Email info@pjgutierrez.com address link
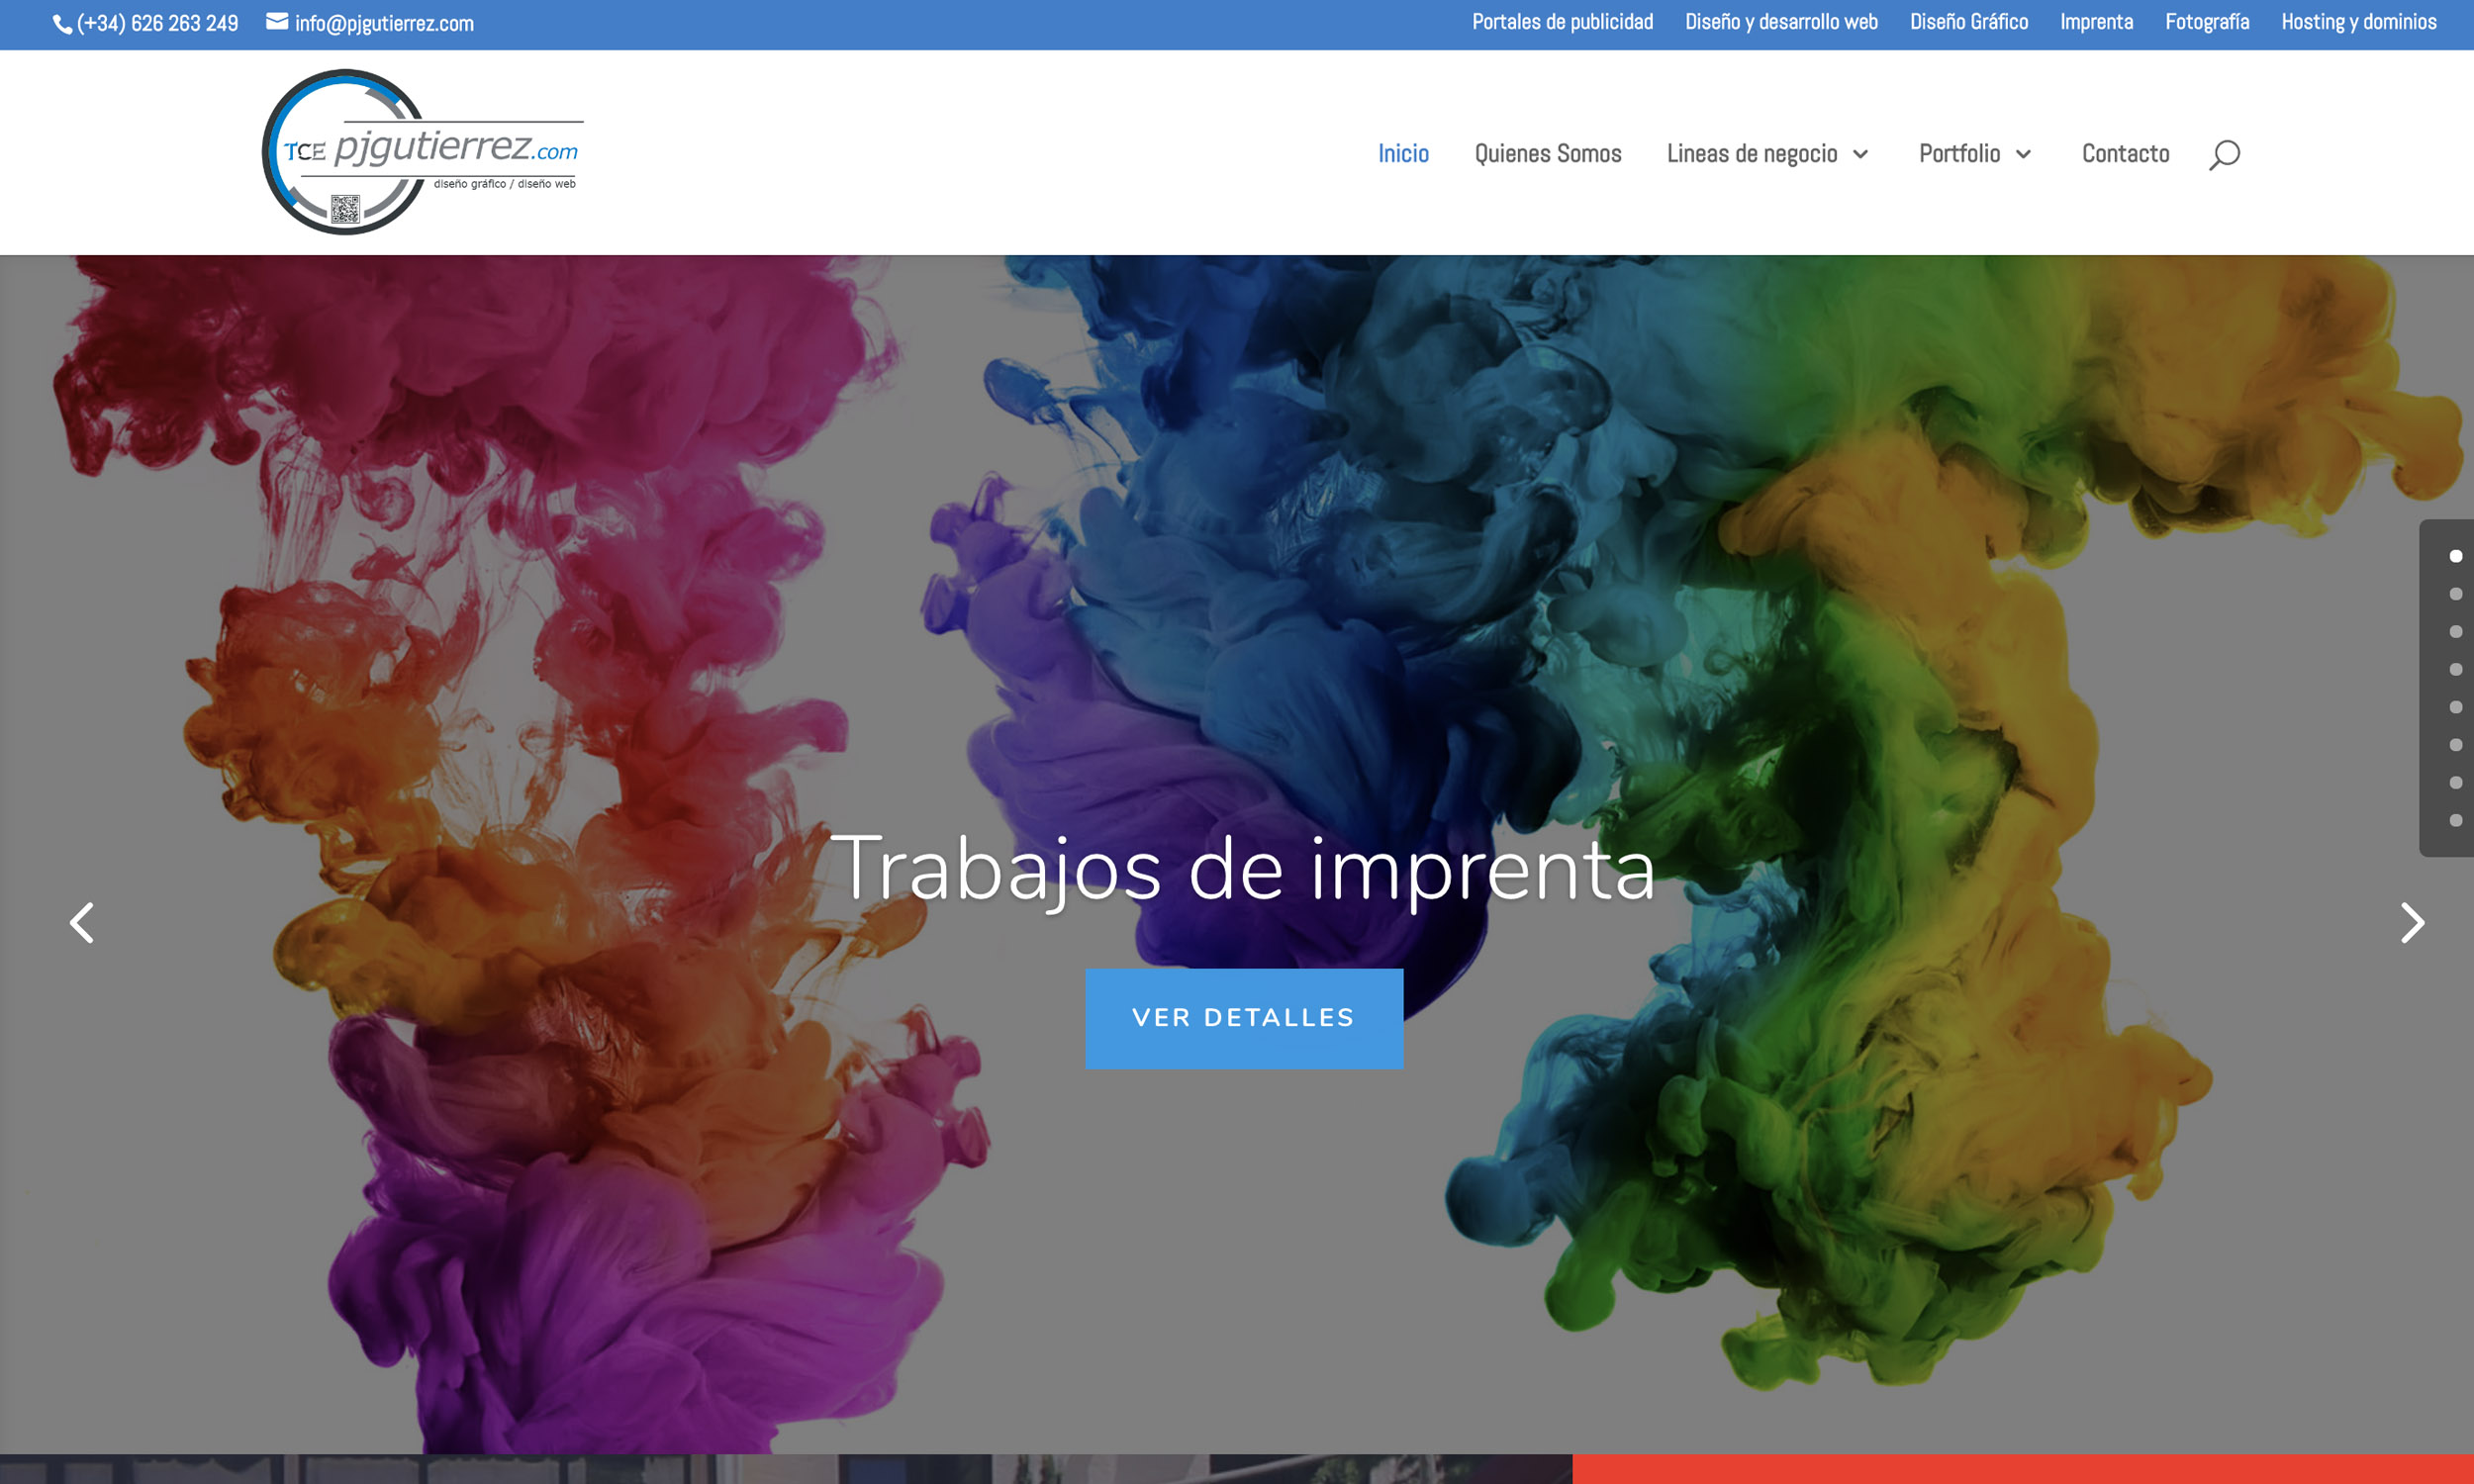Viewport: 2474px width, 1484px height. (384, 23)
